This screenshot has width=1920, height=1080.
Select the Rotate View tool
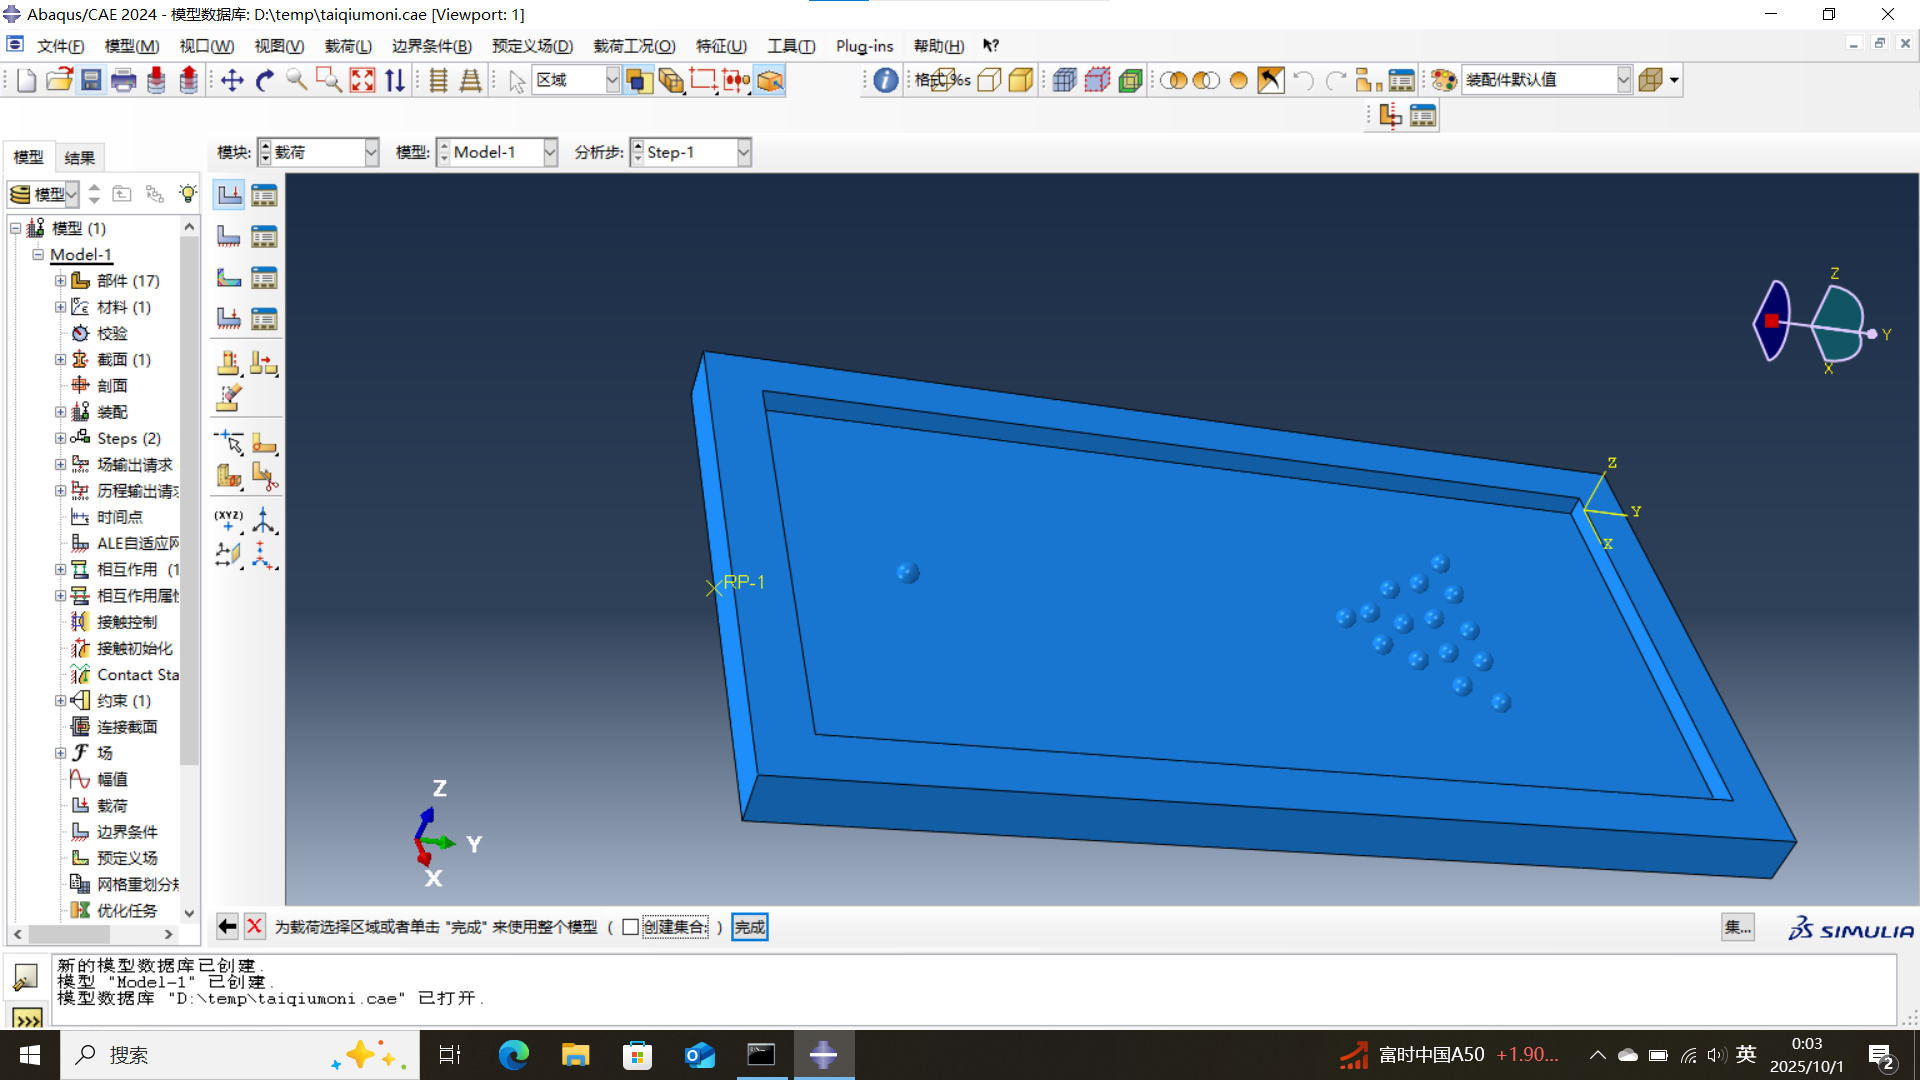(x=265, y=81)
